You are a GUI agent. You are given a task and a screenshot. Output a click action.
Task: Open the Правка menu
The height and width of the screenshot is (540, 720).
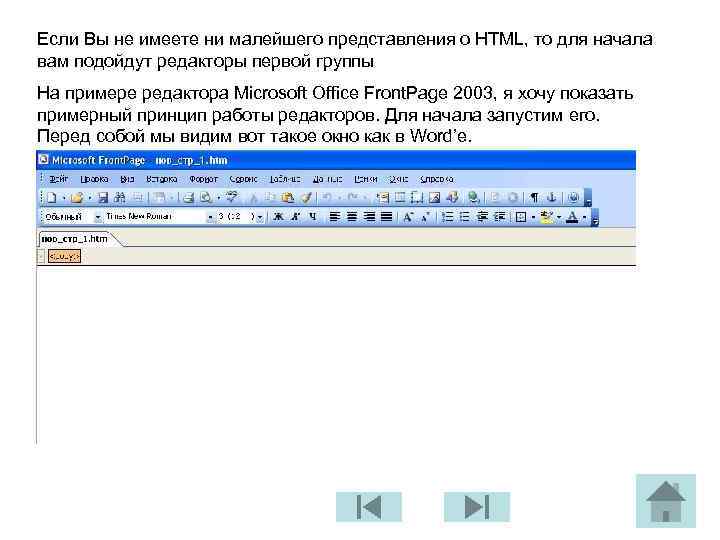click(94, 179)
